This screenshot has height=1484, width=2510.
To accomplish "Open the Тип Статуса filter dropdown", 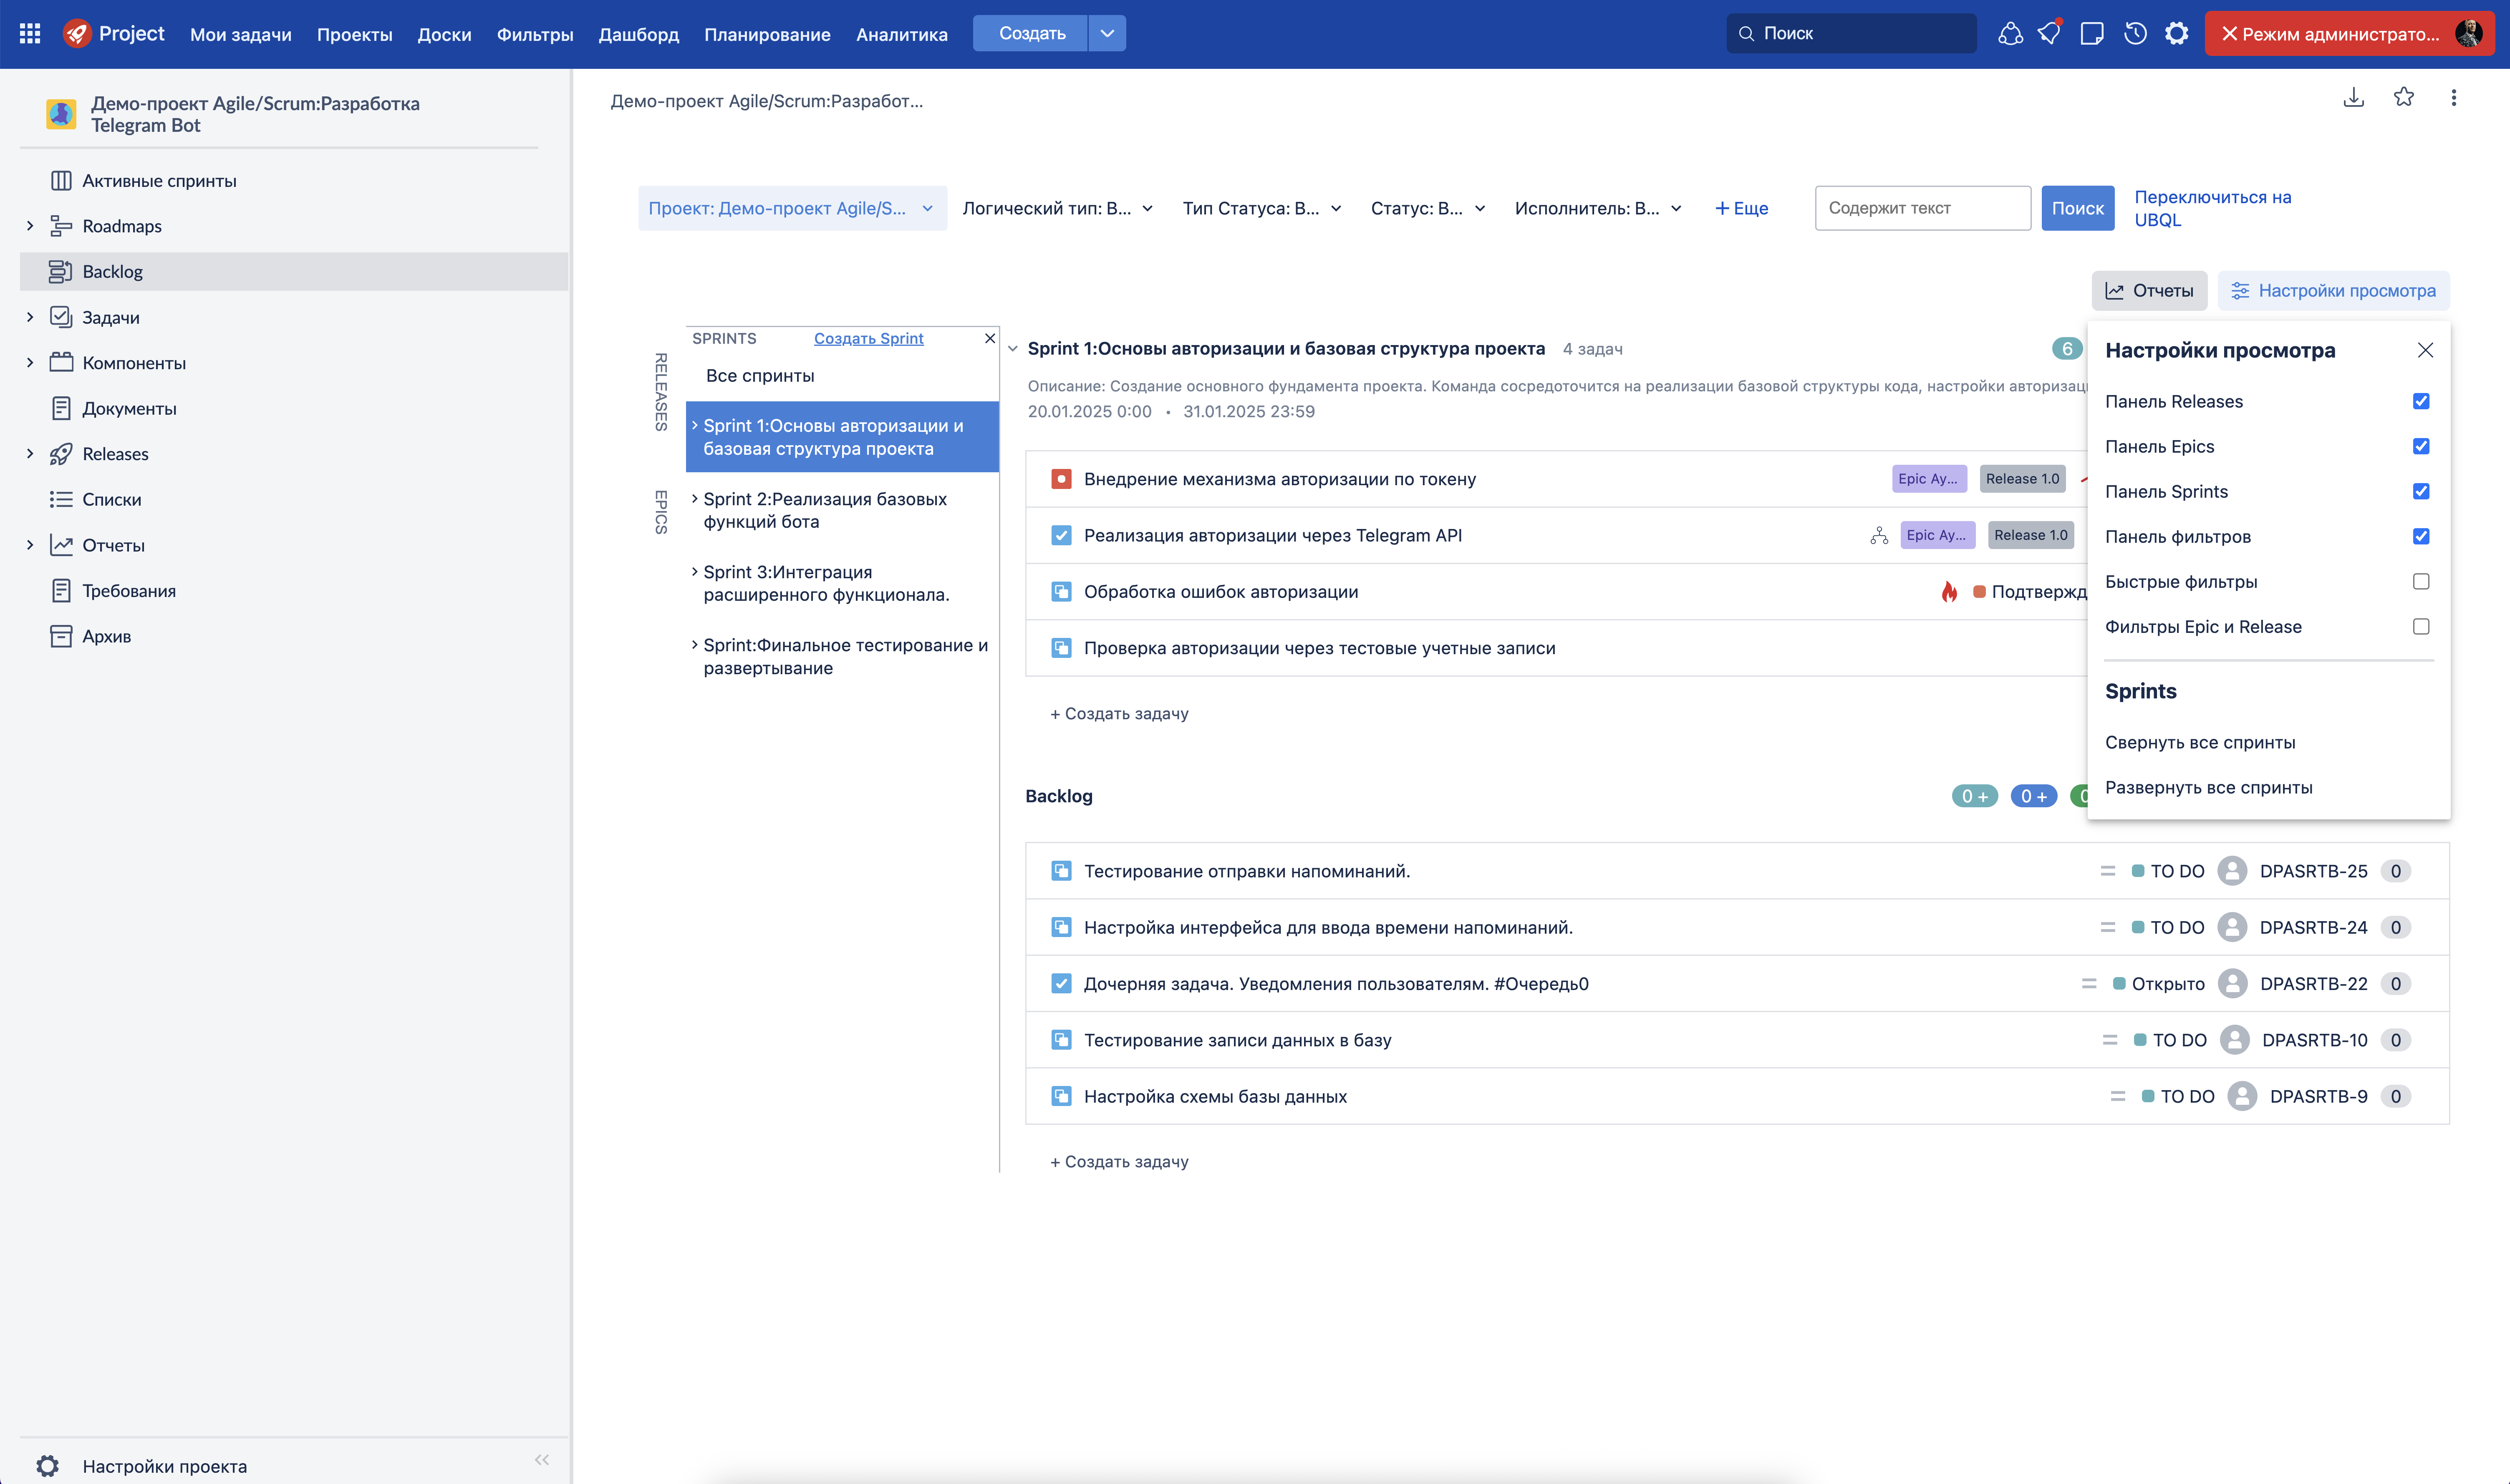I will tap(1262, 208).
